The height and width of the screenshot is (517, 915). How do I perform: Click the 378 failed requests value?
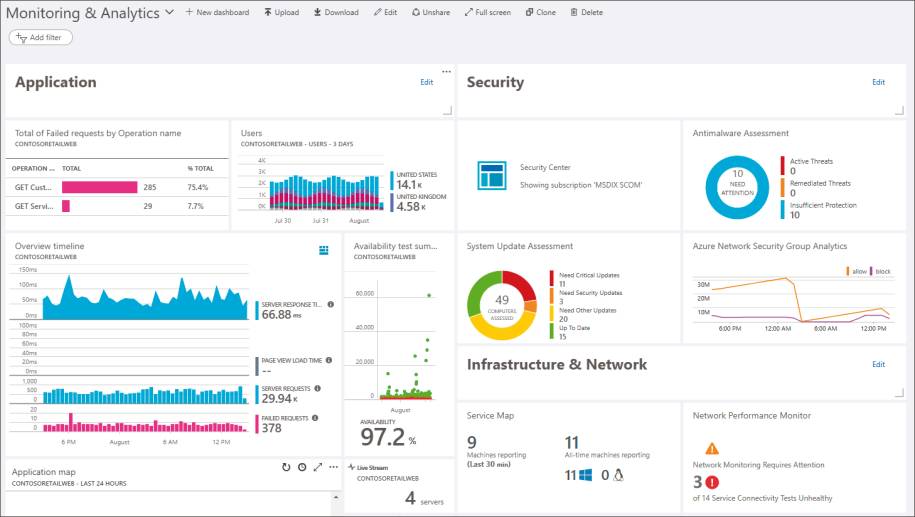click(271, 428)
